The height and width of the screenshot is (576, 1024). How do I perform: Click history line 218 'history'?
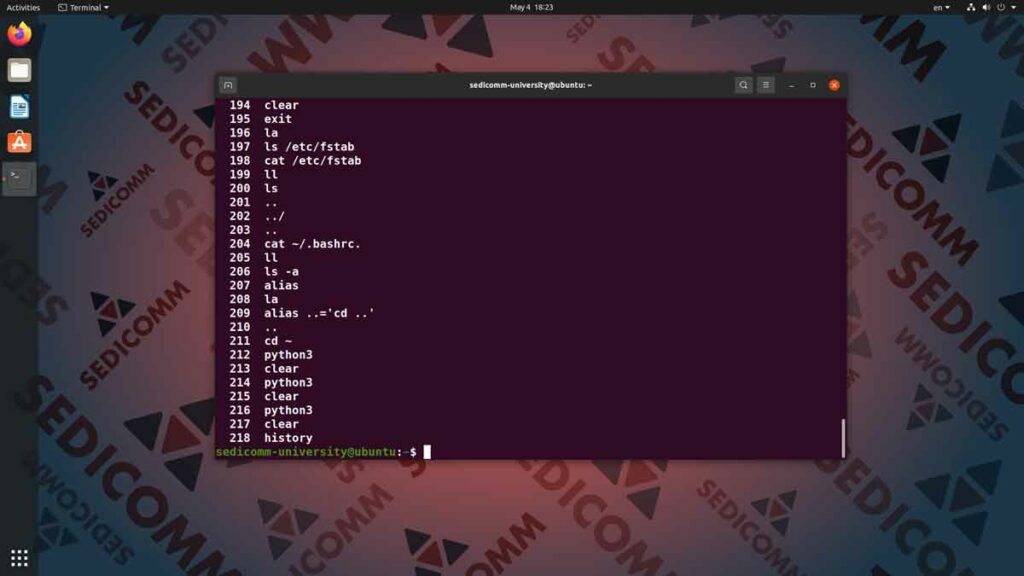click(271, 438)
